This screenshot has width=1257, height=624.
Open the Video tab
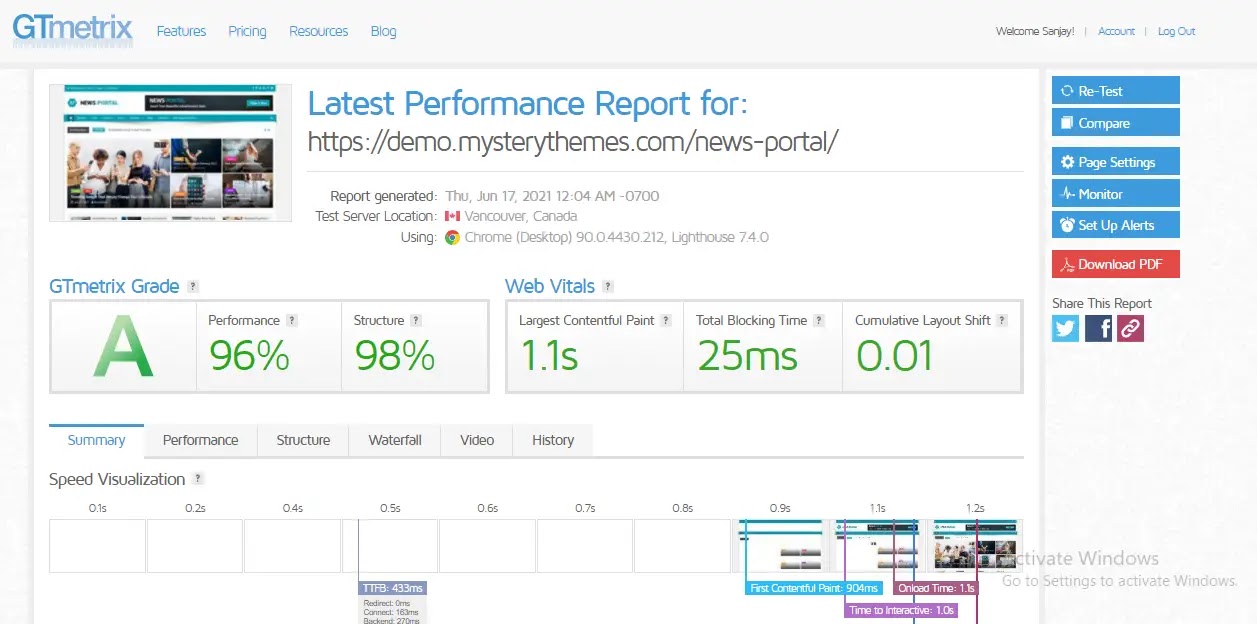tap(477, 440)
